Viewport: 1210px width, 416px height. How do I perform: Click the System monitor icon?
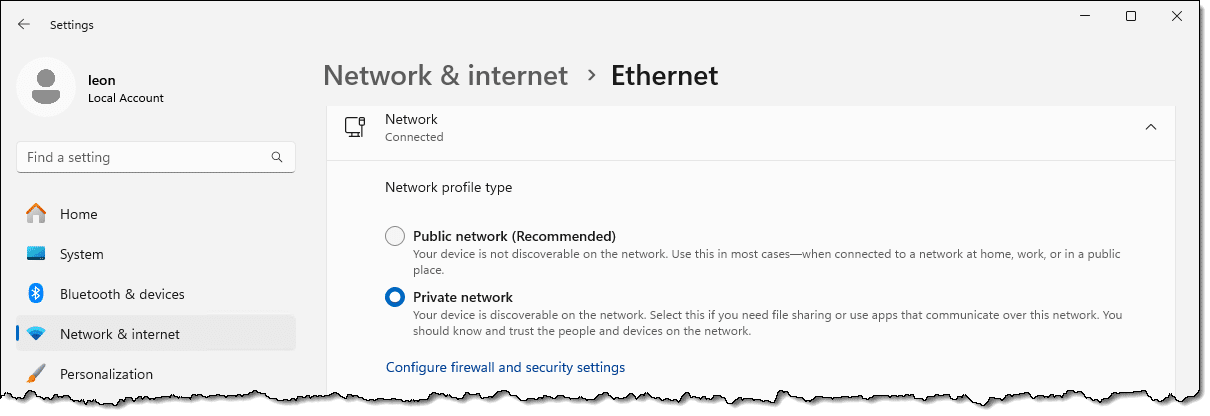coord(36,254)
